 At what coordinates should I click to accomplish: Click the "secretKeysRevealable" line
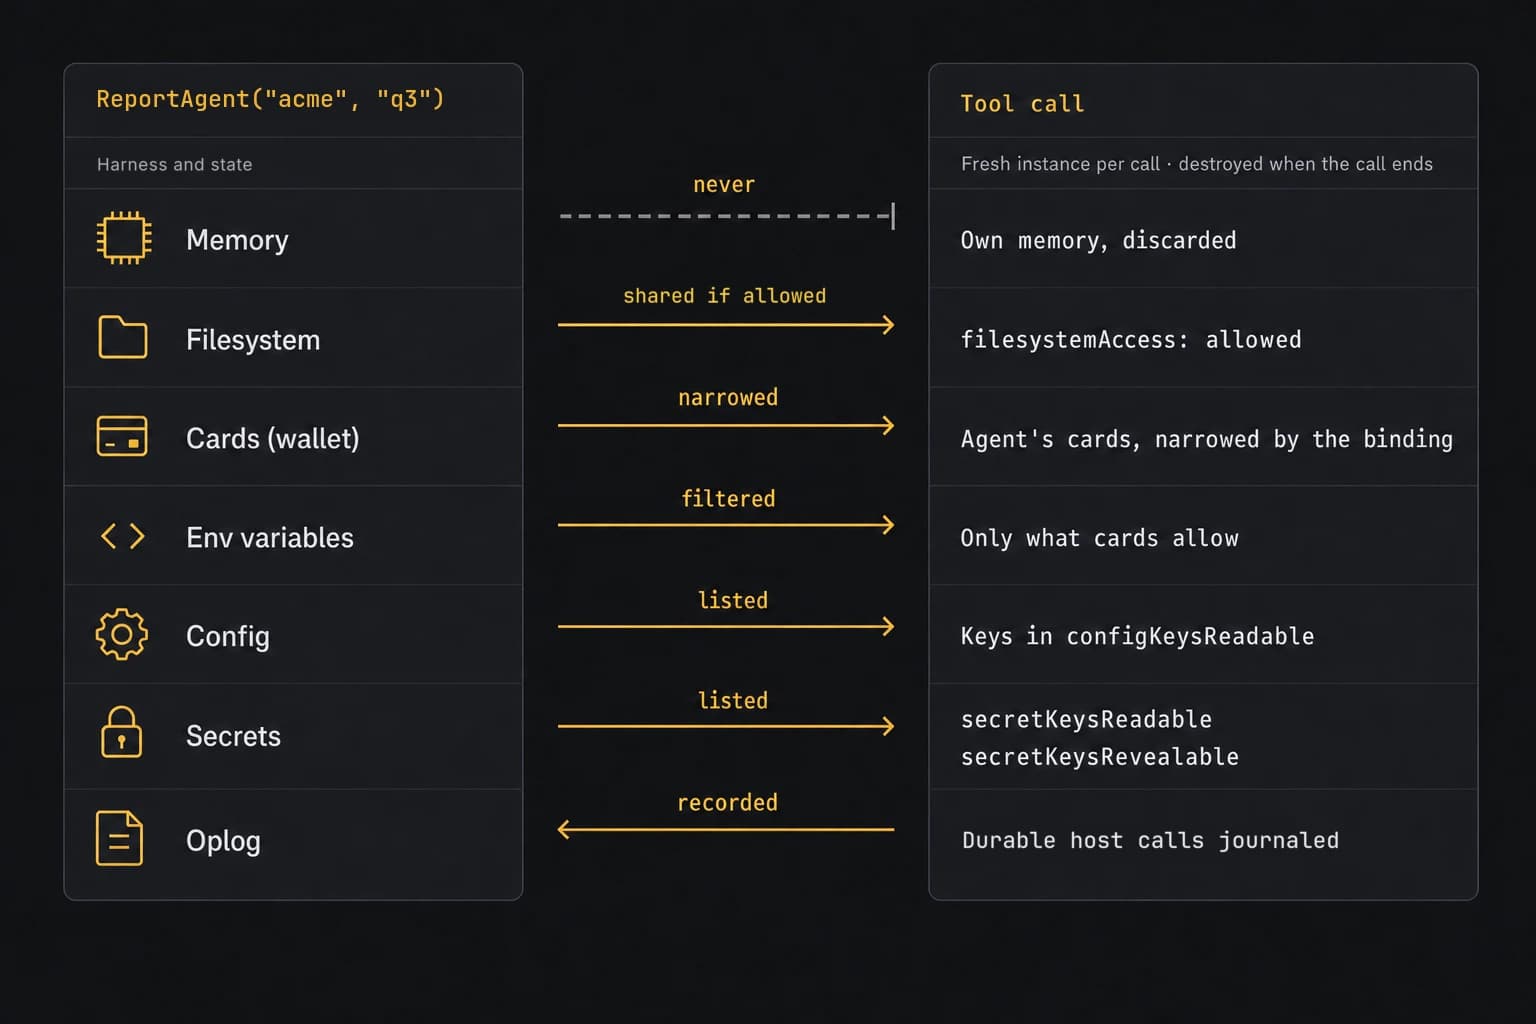pyautogui.click(x=1100, y=757)
